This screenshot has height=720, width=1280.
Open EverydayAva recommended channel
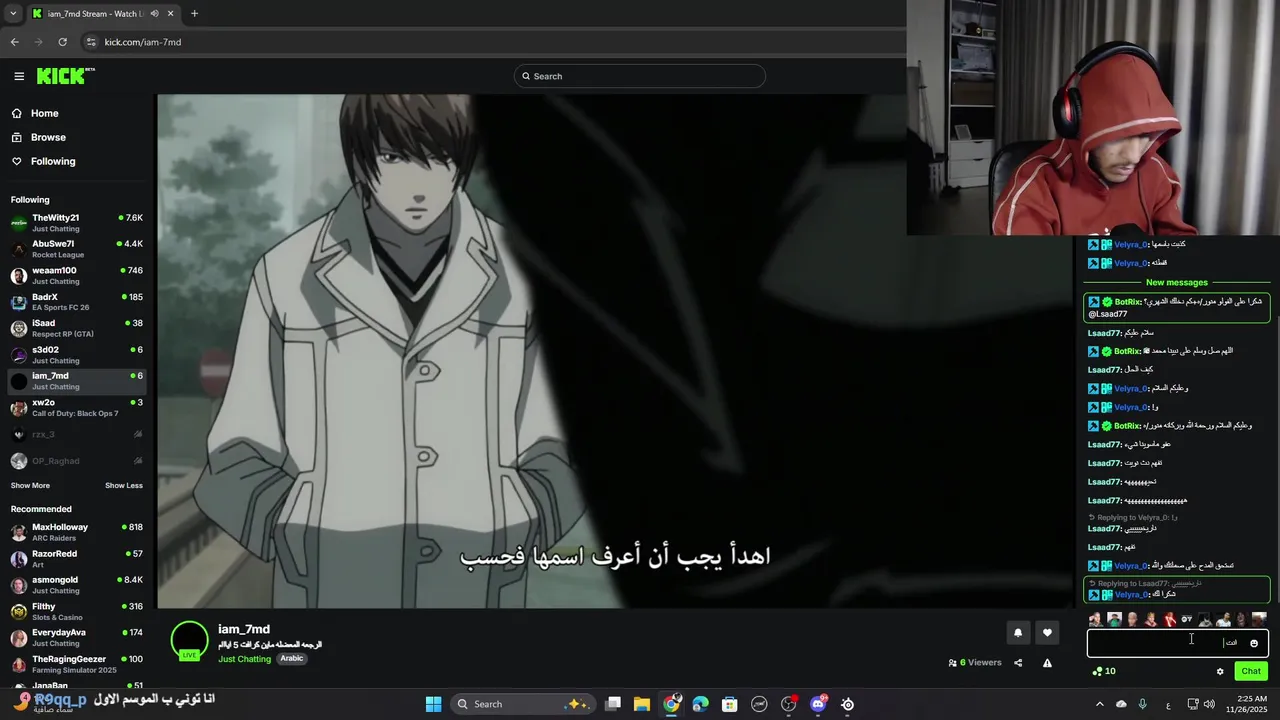(77, 638)
